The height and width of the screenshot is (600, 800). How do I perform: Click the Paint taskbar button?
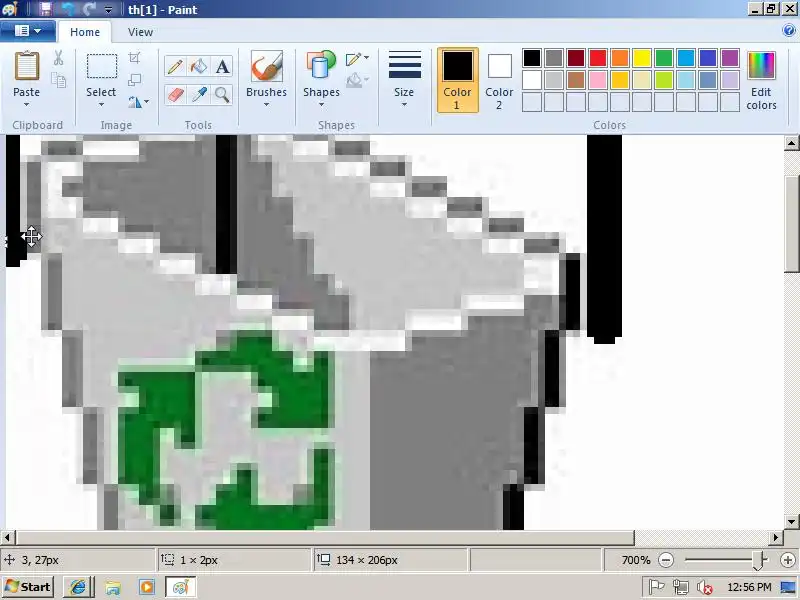pyautogui.click(x=181, y=587)
